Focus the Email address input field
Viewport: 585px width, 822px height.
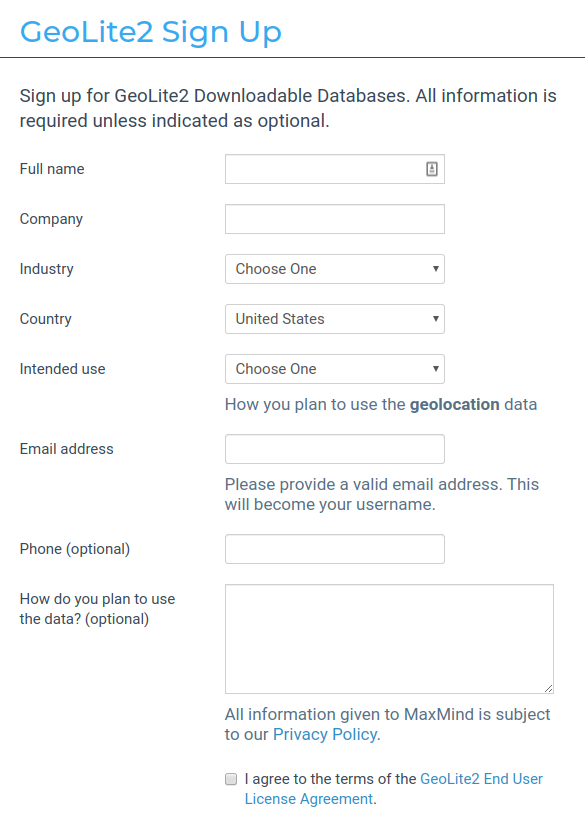[x=334, y=449]
